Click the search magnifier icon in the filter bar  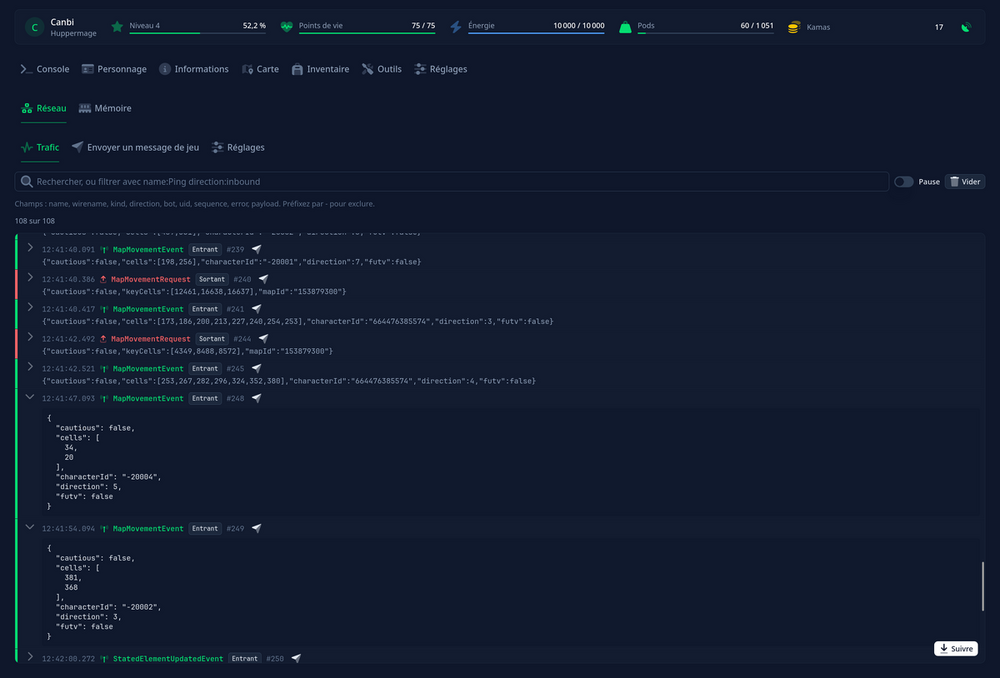click(x=26, y=182)
